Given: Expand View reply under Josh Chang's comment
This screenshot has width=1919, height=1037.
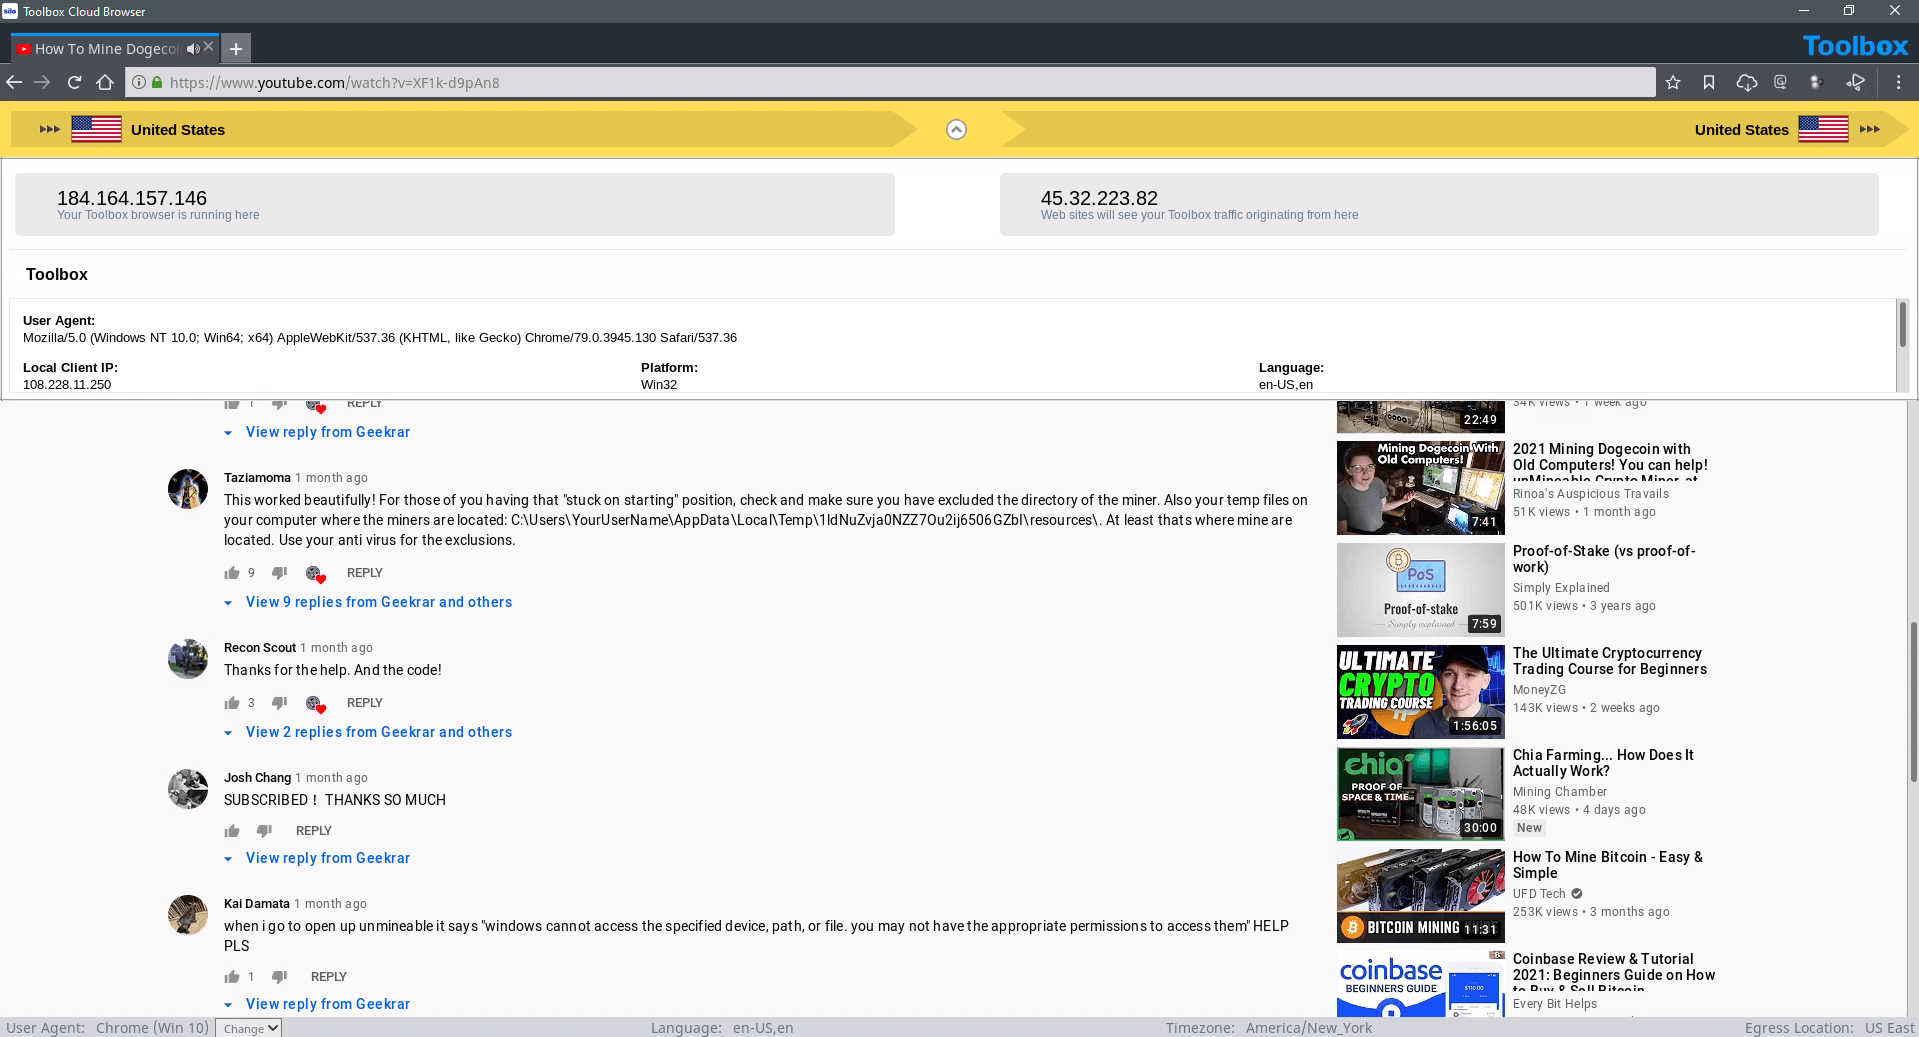Looking at the screenshot, I should pos(328,858).
